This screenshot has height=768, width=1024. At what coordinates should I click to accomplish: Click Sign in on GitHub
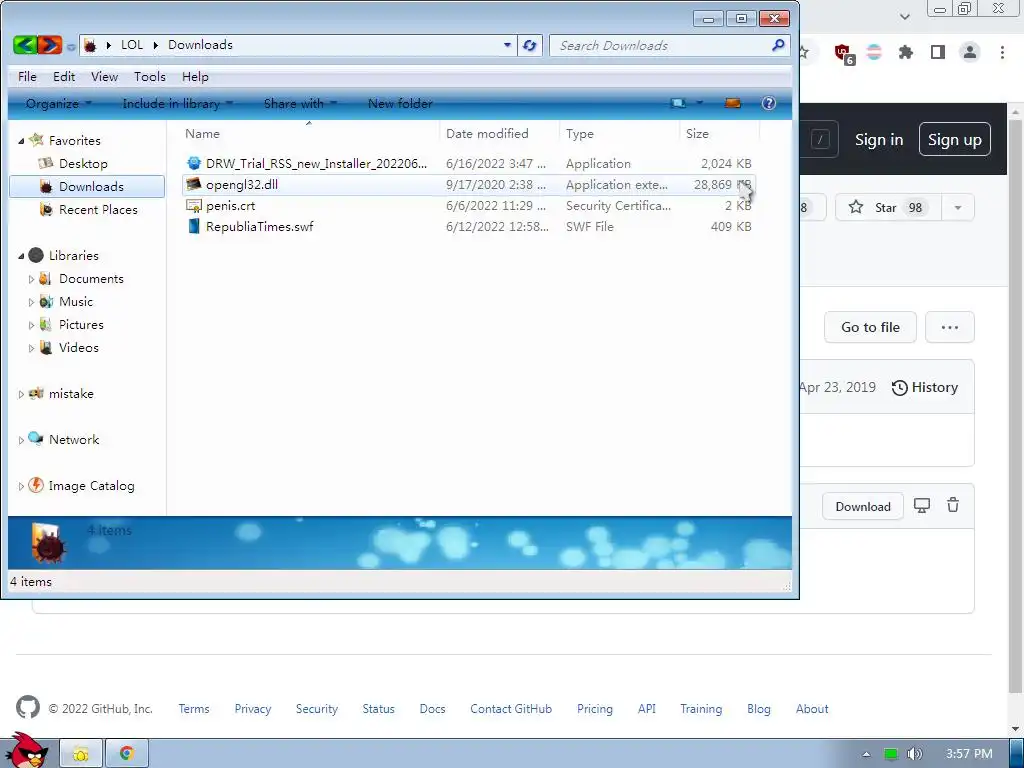pos(879,140)
